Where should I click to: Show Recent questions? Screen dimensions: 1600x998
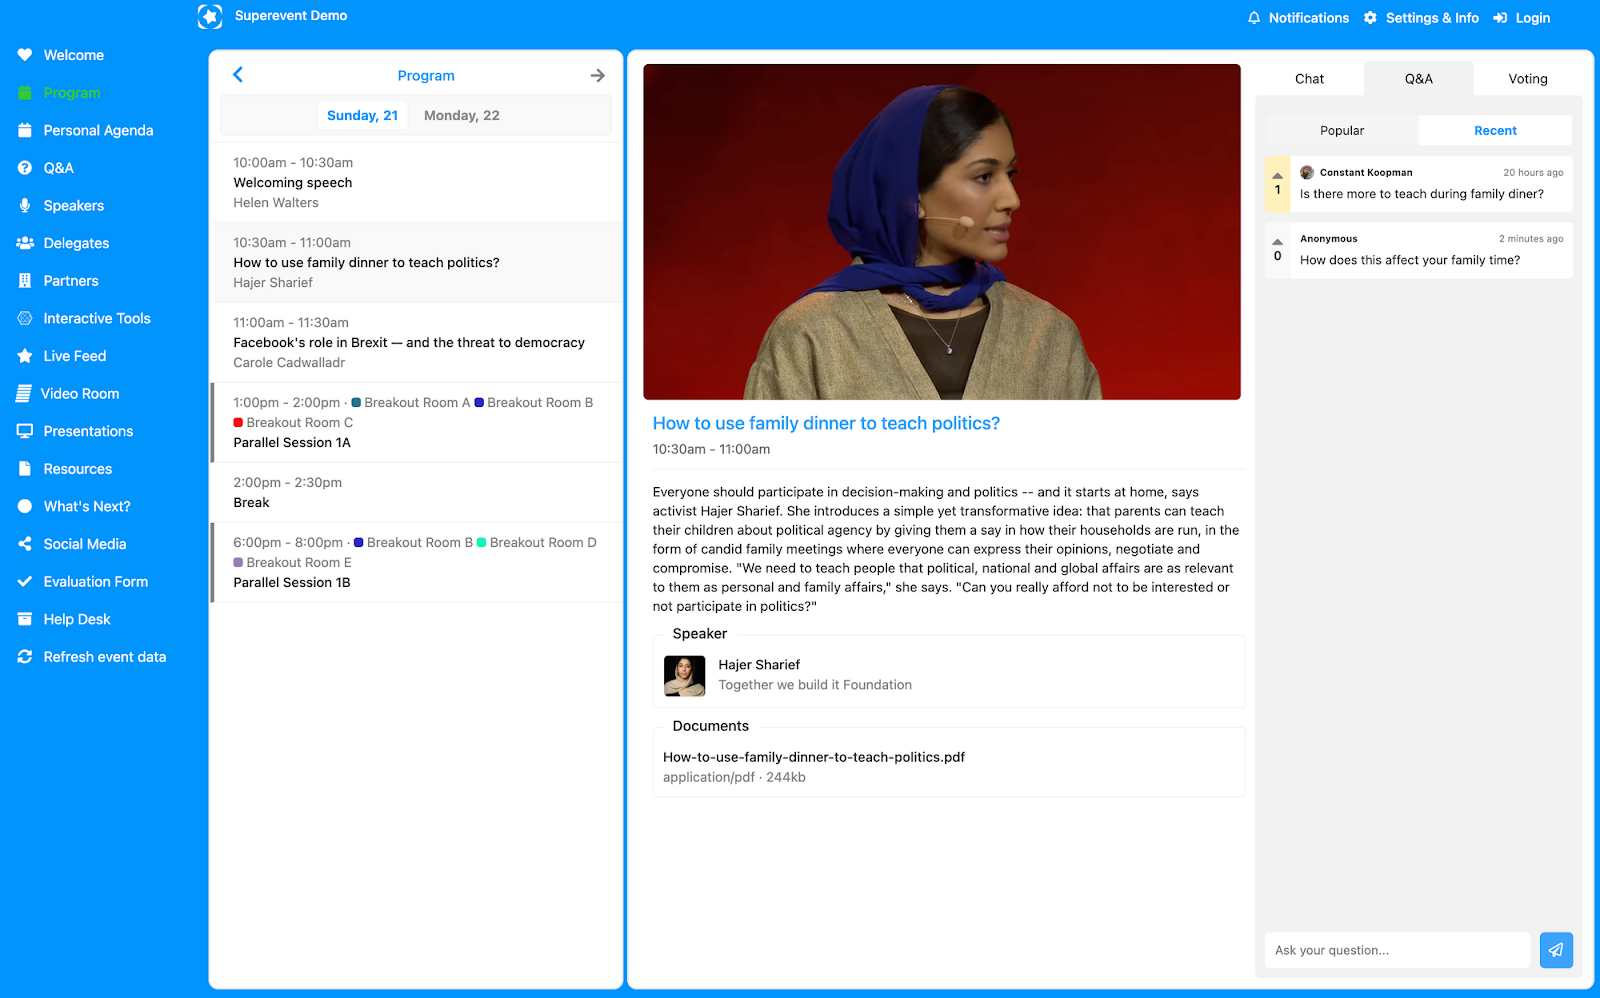click(x=1495, y=131)
